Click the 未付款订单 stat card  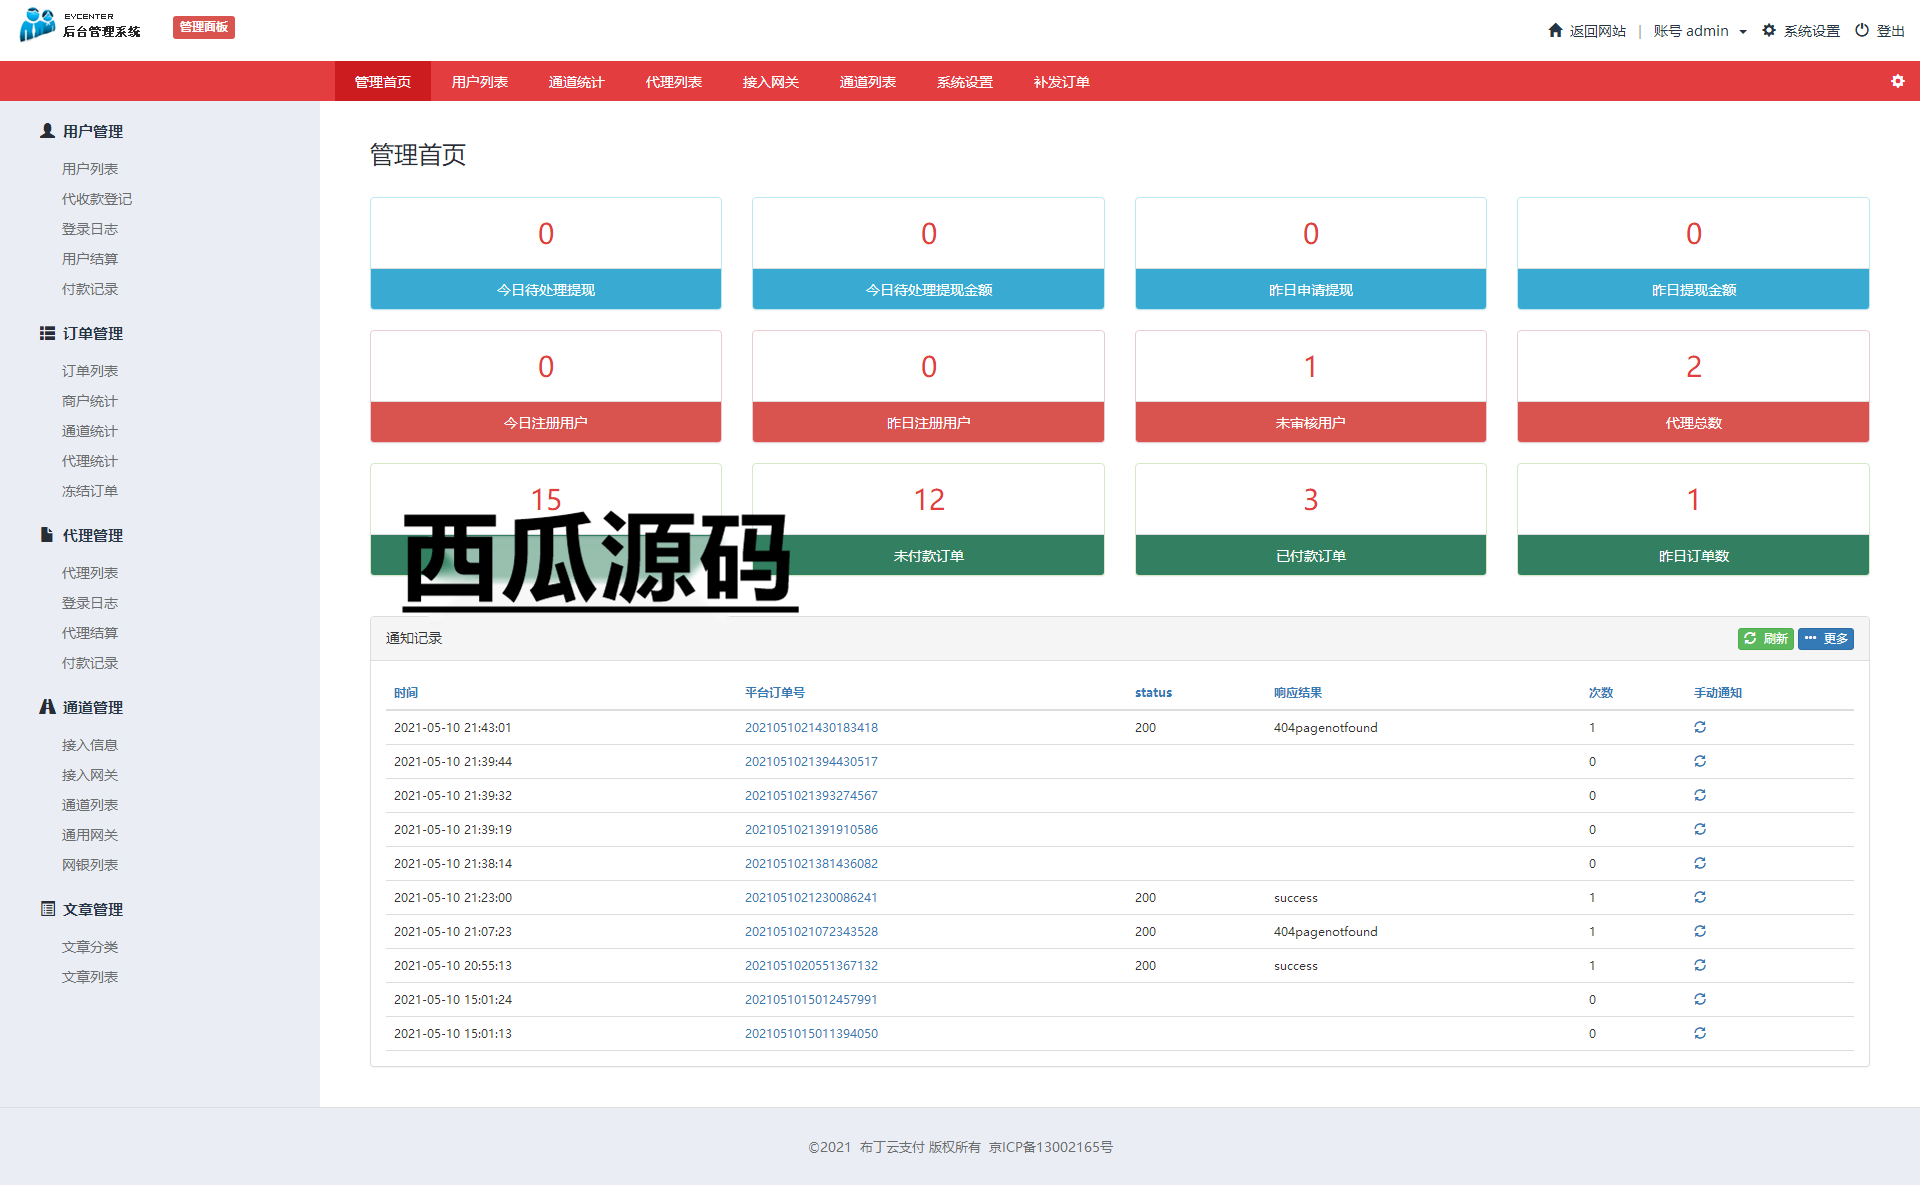click(928, 519)
